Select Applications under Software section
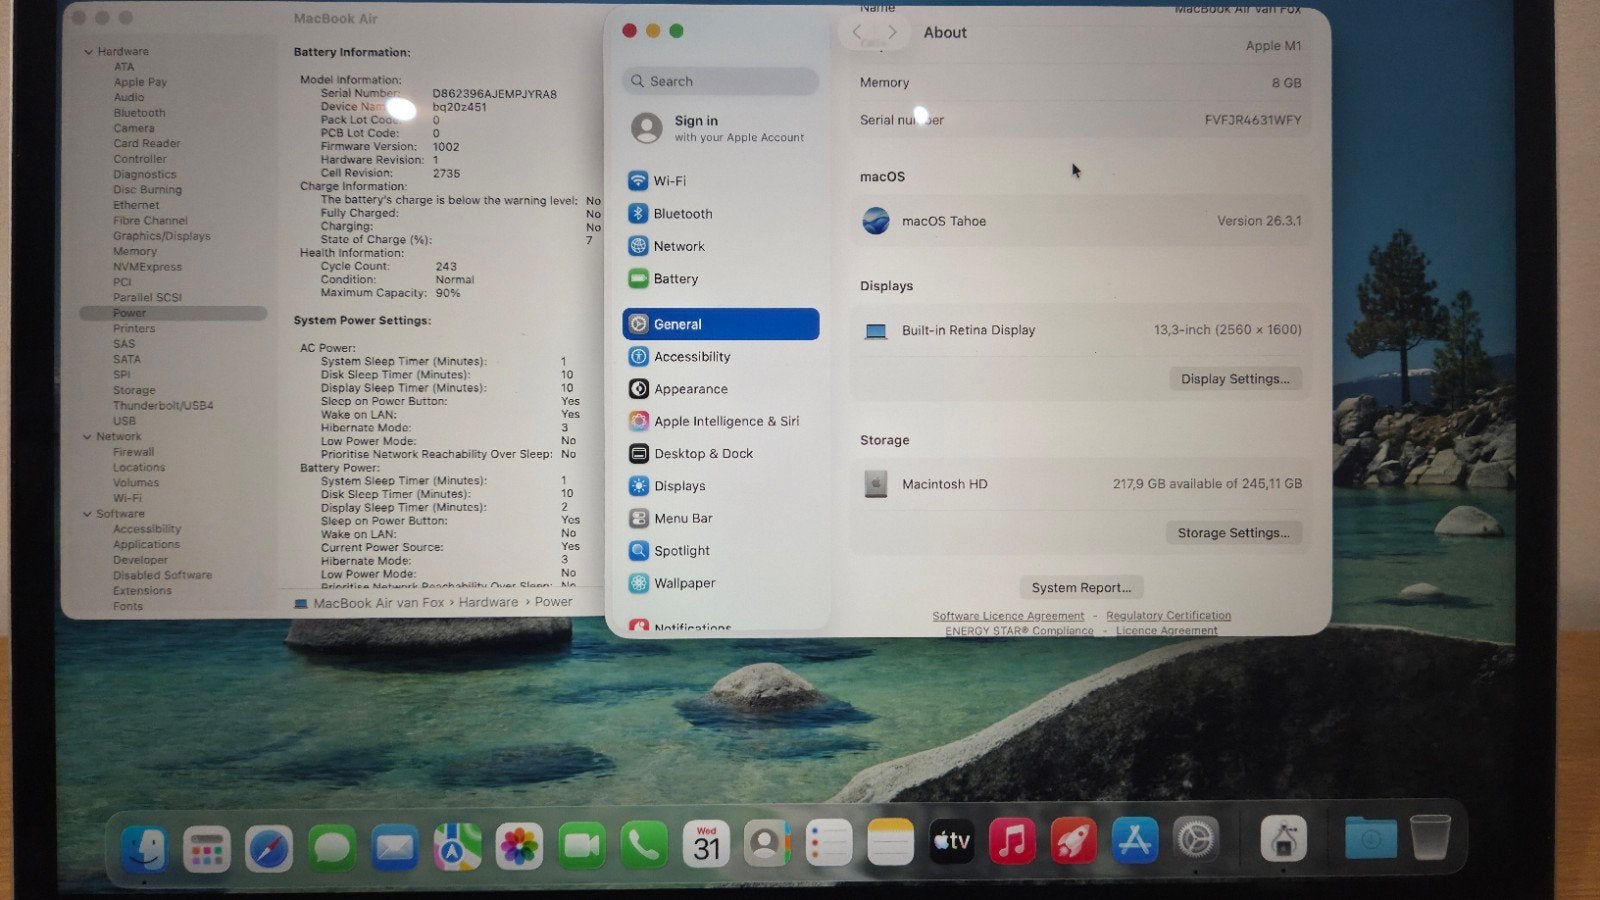This screenshot has width=1600, height=900. (x=146, y=545)
